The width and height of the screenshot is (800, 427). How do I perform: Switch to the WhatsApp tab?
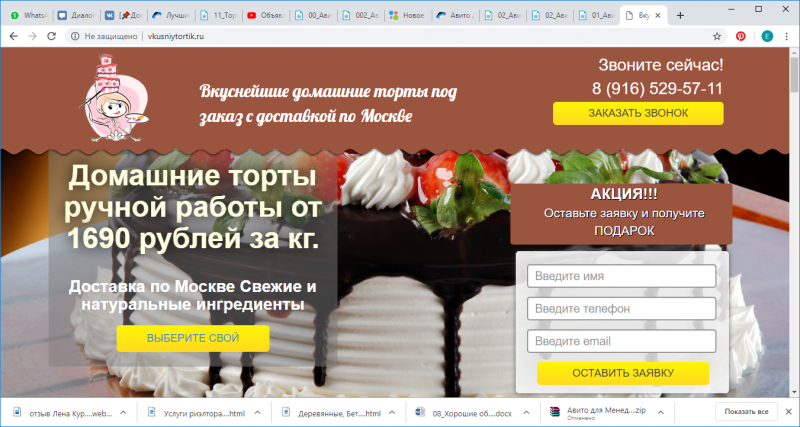(x=29, y=16)
